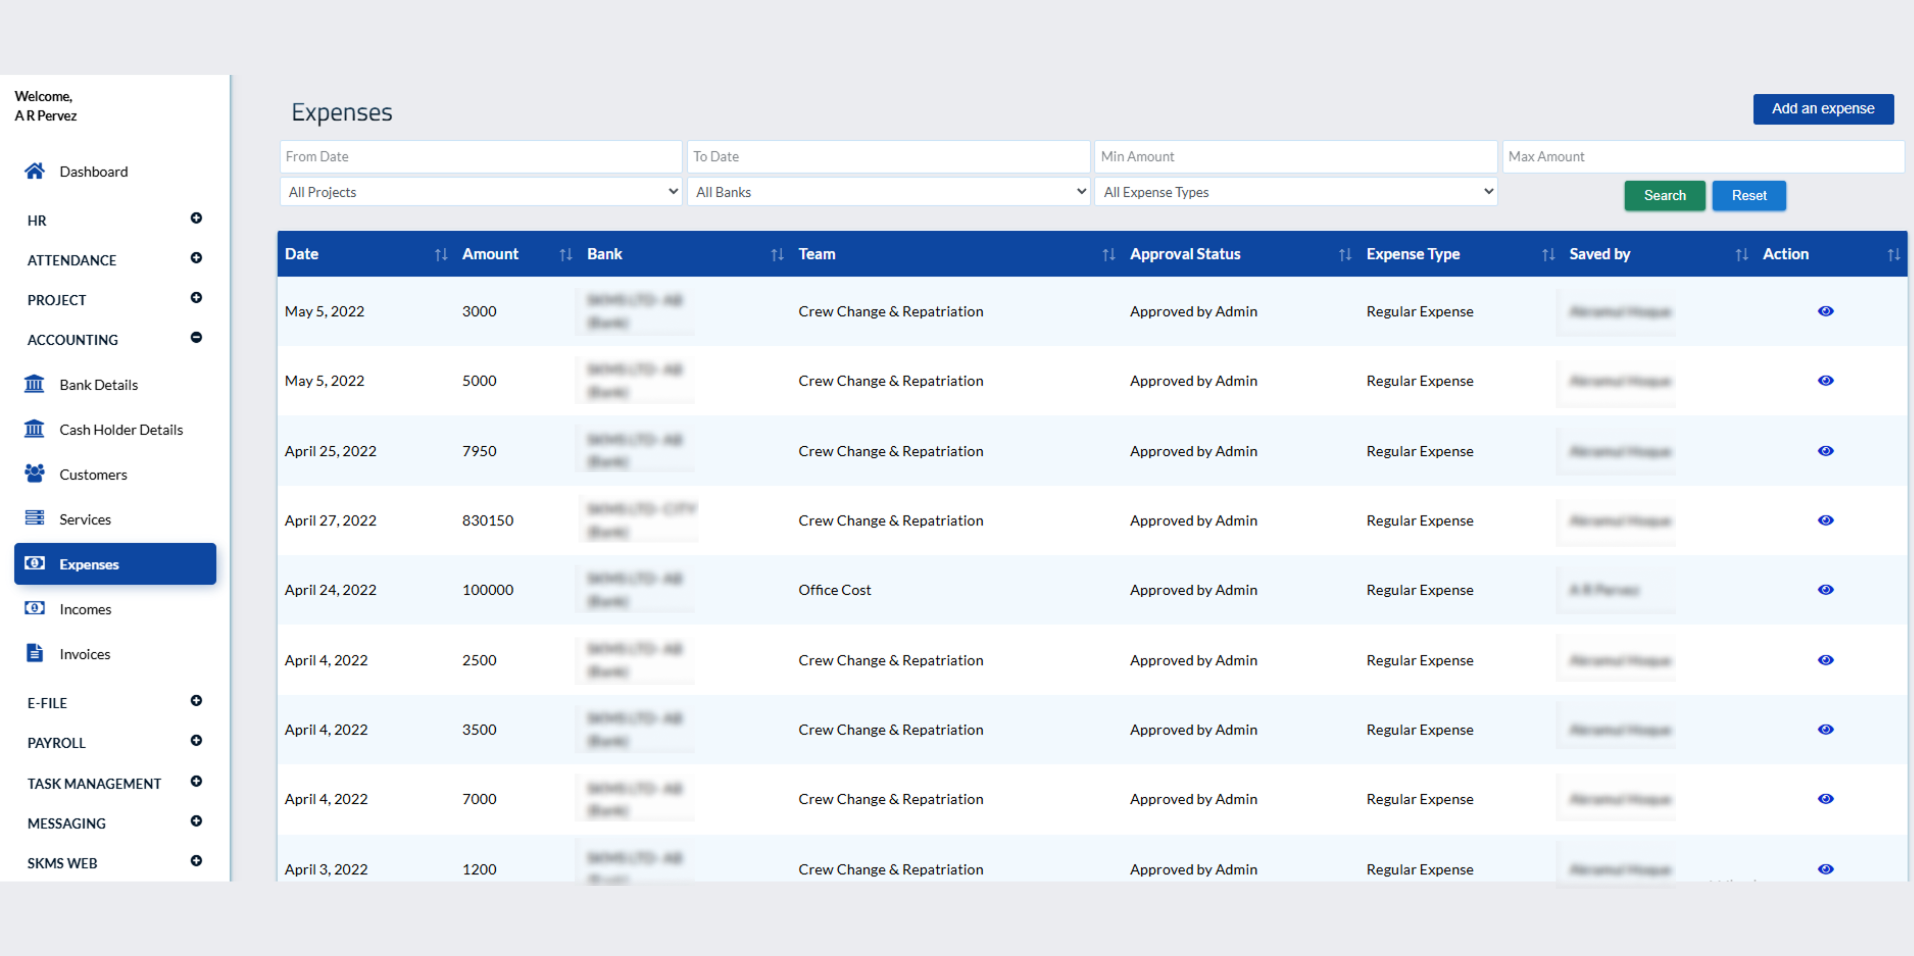1914x956 pixels.
Task: Open Dashboard via the home icon
Action: tap(35, 171)
